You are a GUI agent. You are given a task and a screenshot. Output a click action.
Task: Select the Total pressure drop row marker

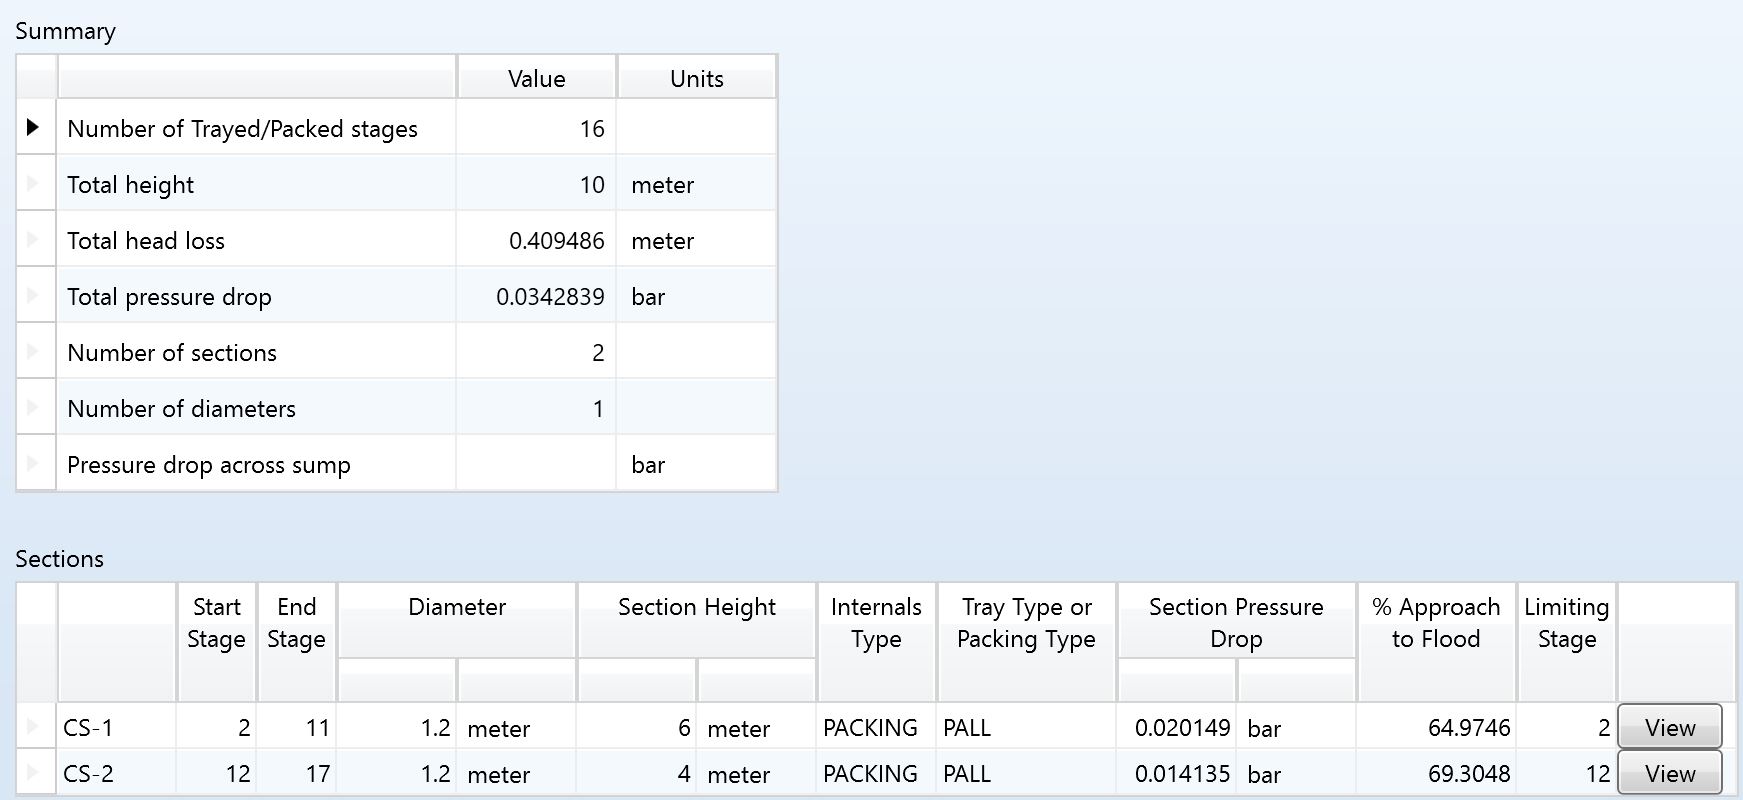(x=34, y=296)
